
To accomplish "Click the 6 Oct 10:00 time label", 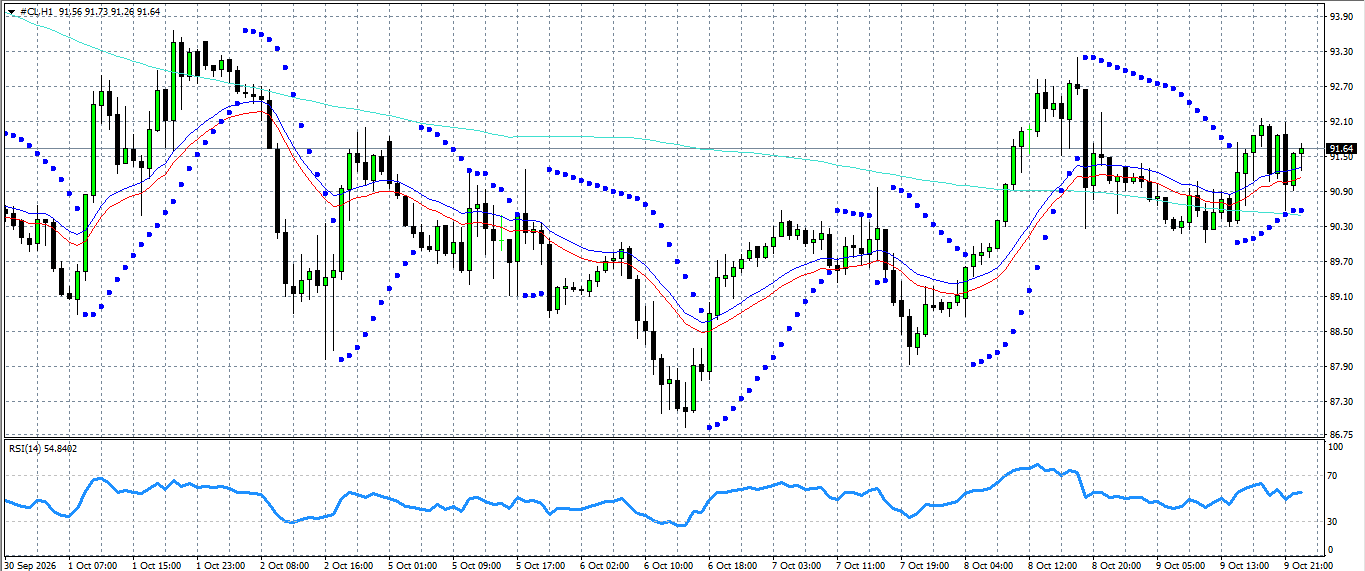I will (x=669, y=565).
